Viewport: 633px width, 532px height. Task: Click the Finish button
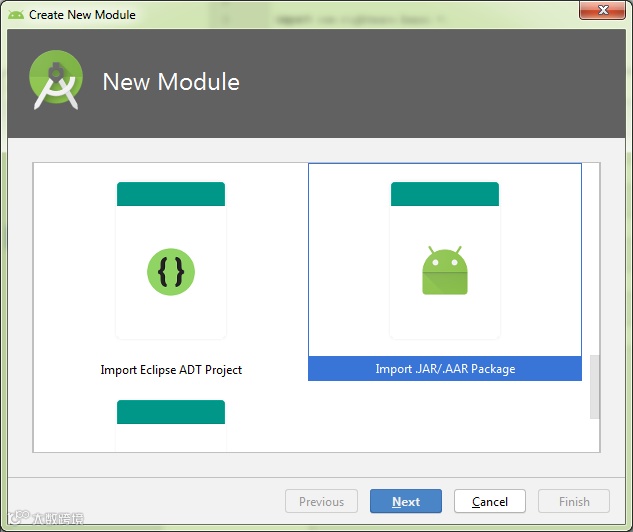click(574, 501)
